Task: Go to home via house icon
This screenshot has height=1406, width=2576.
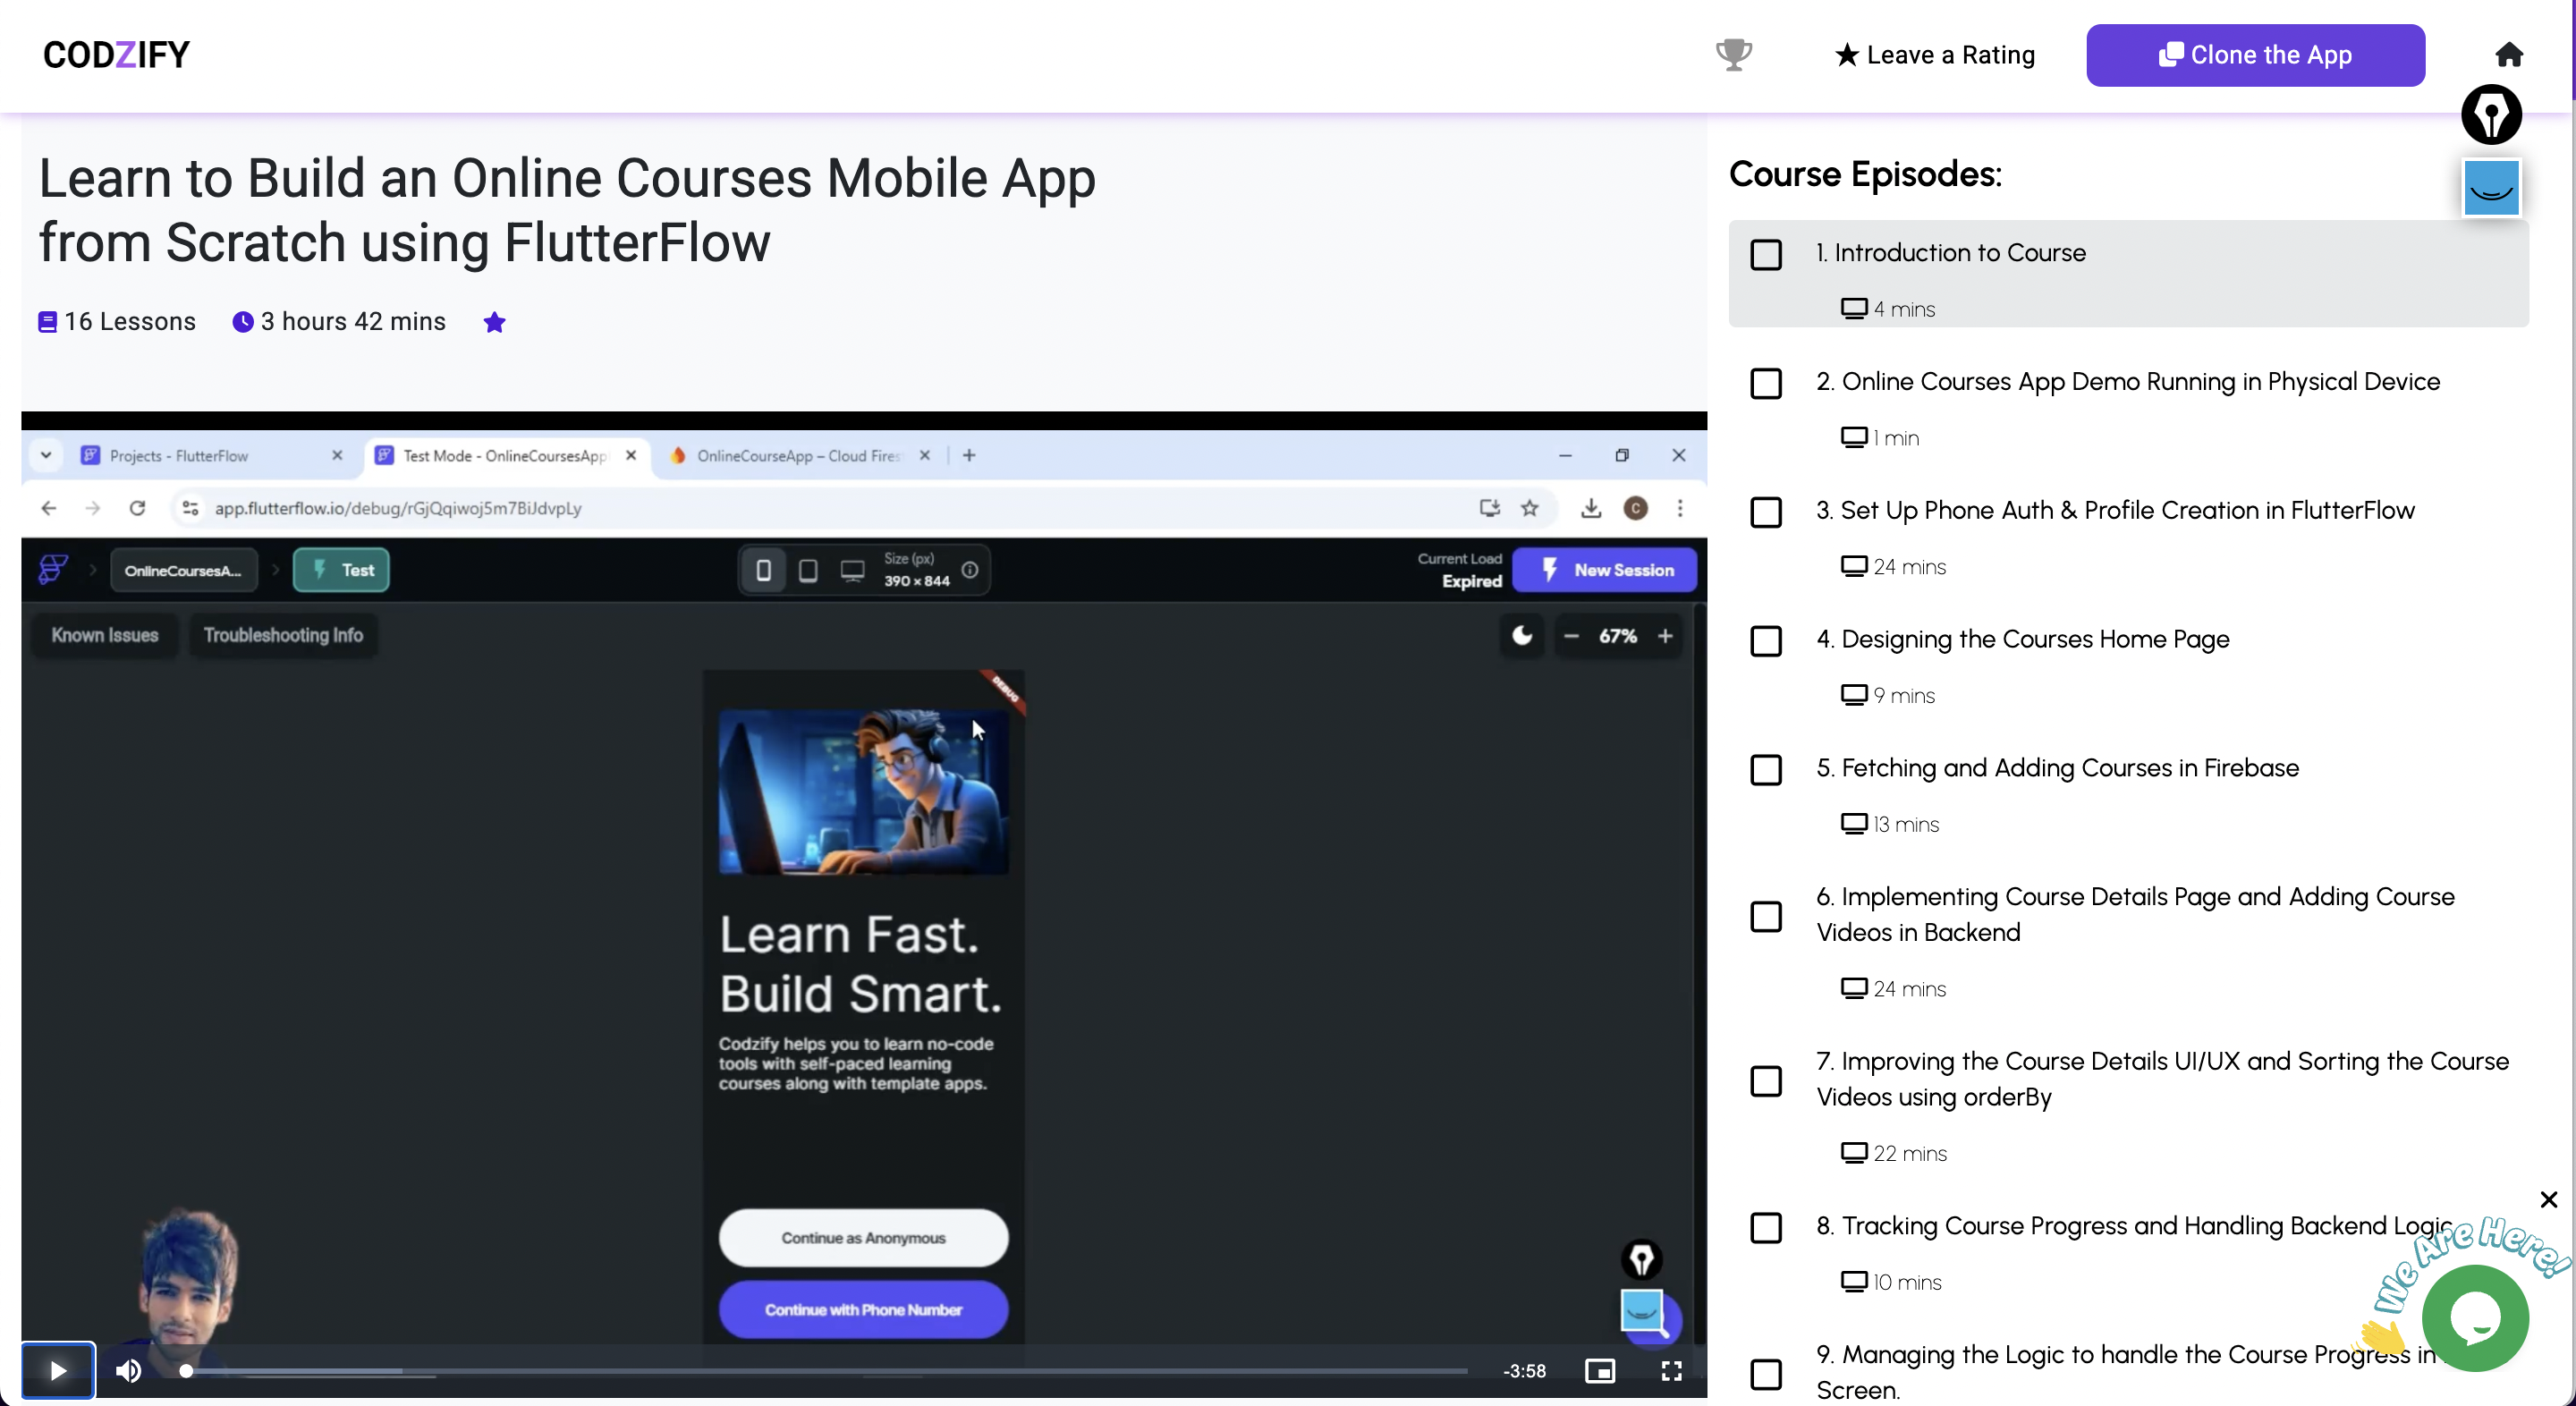Action: (x=2509, y=55)
